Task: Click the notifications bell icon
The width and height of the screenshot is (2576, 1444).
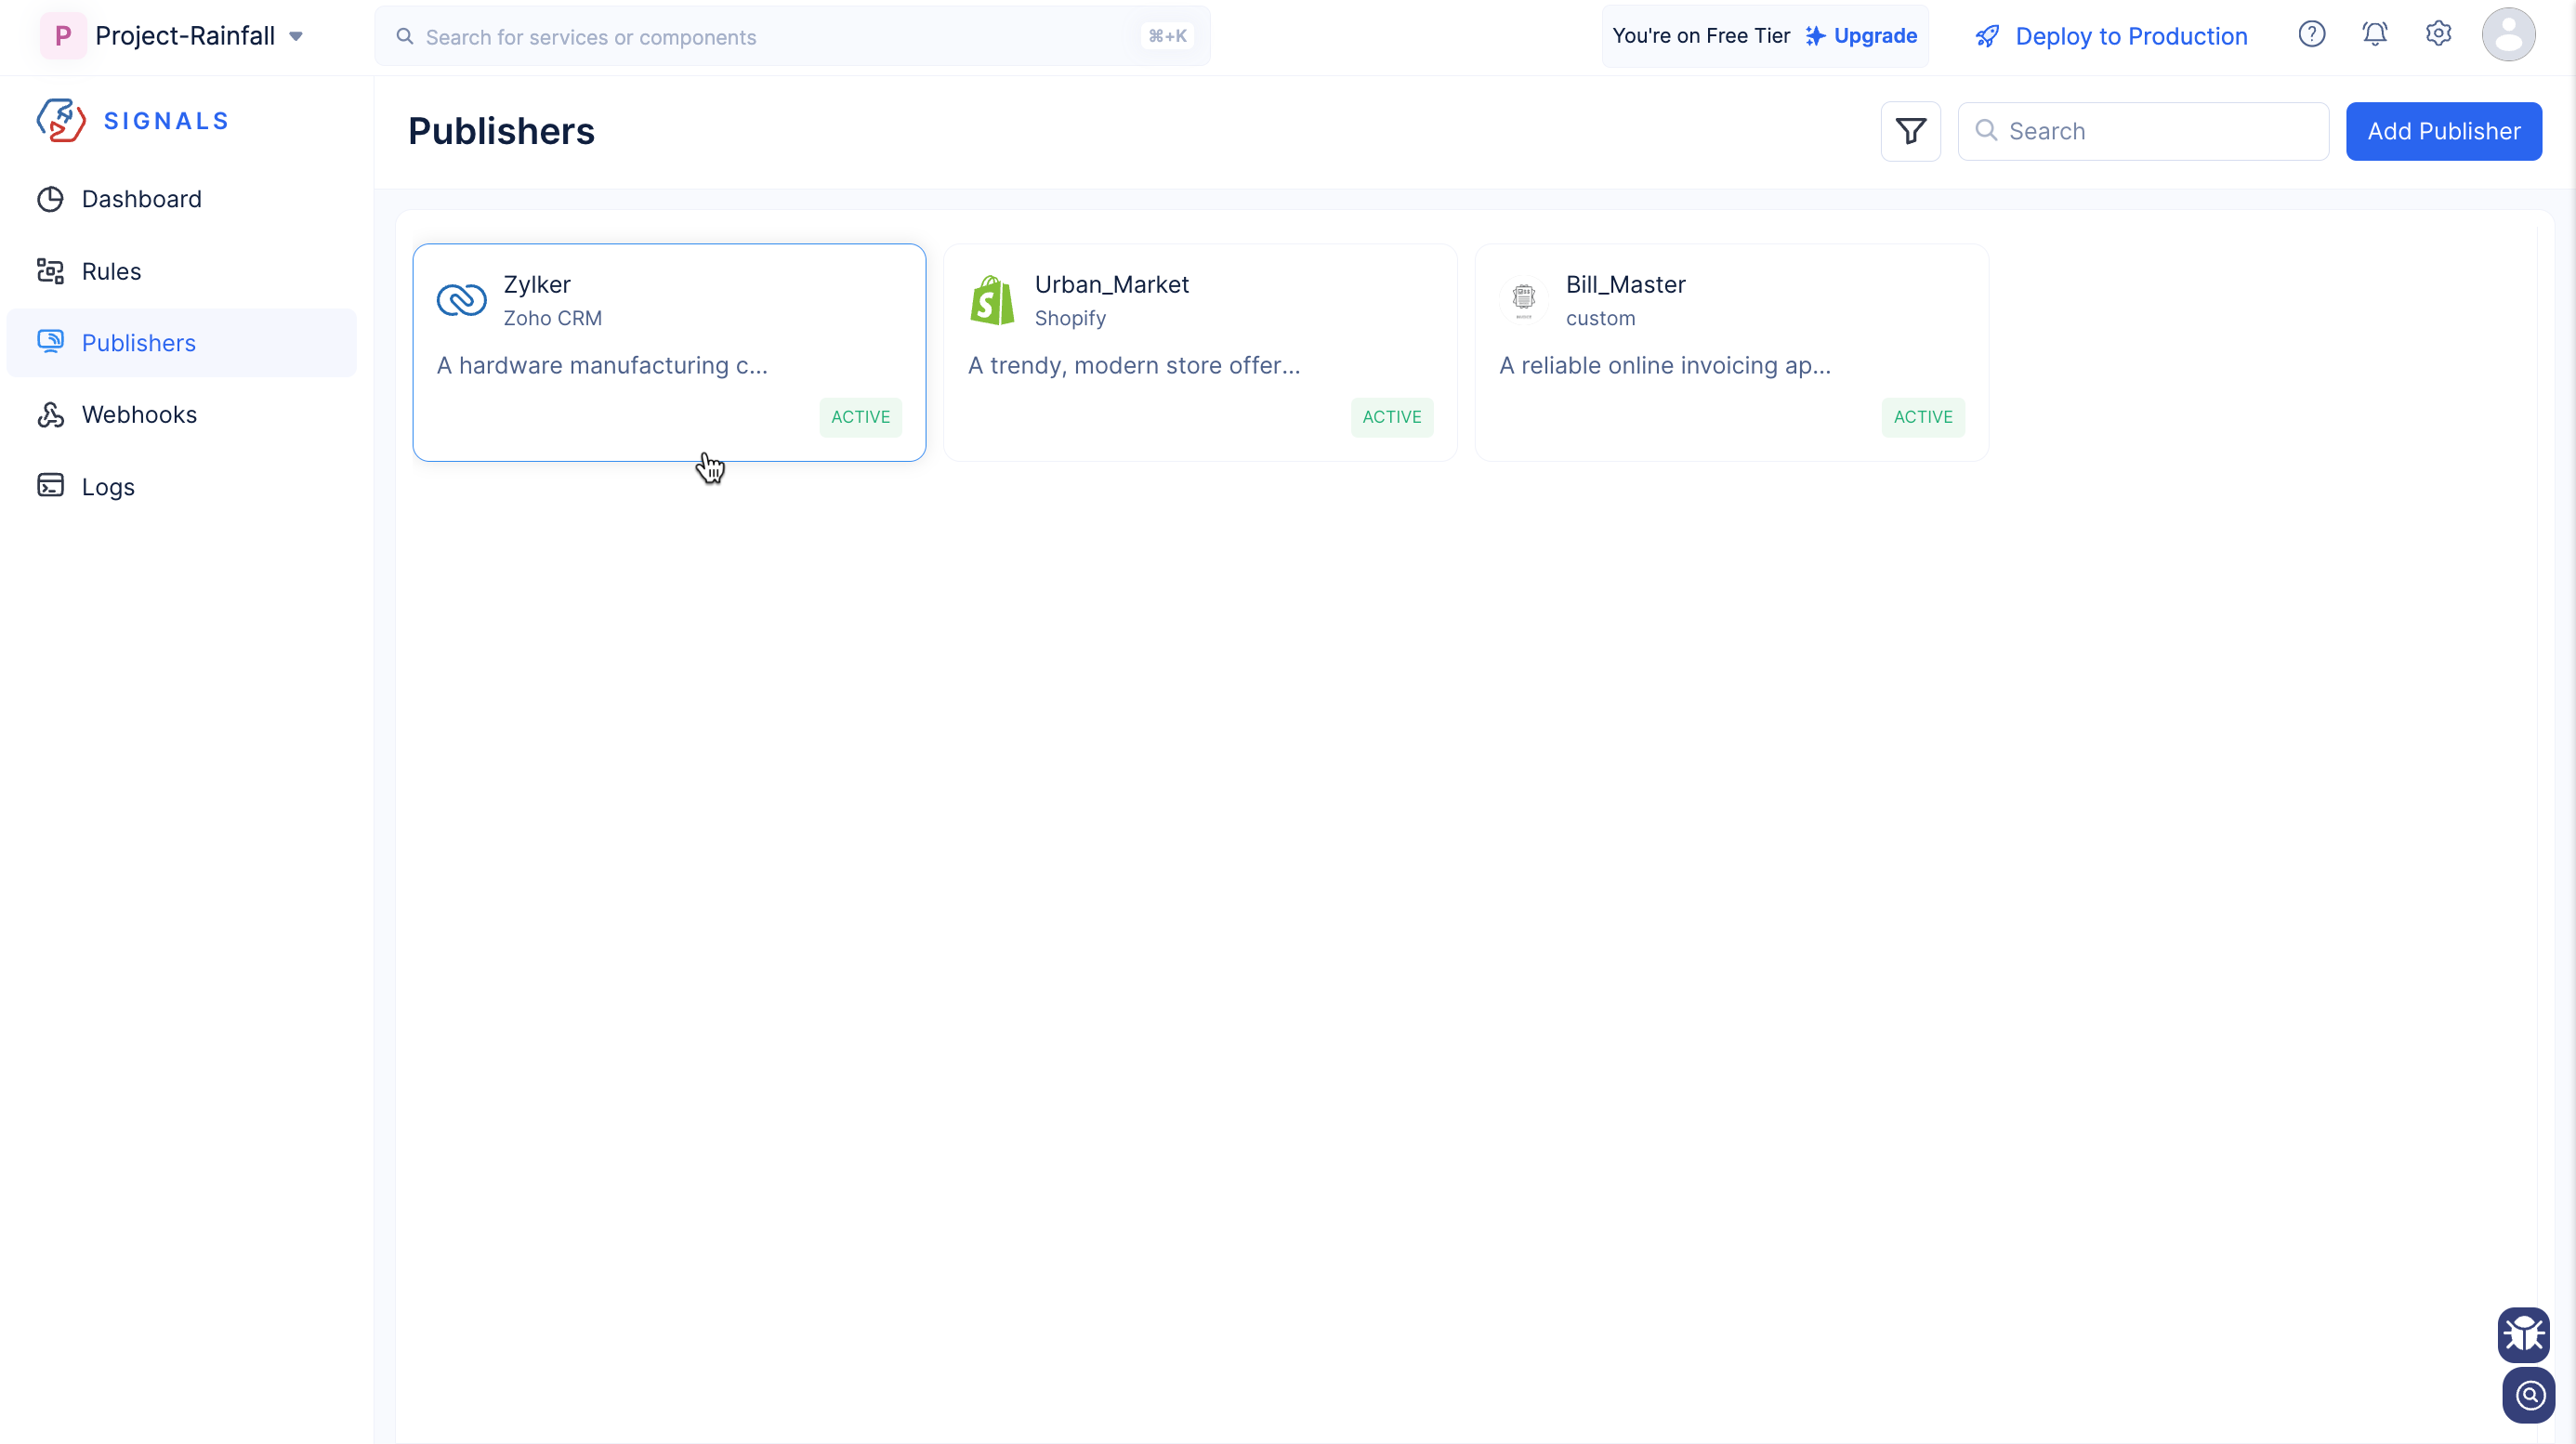Action: (2374, 35)
